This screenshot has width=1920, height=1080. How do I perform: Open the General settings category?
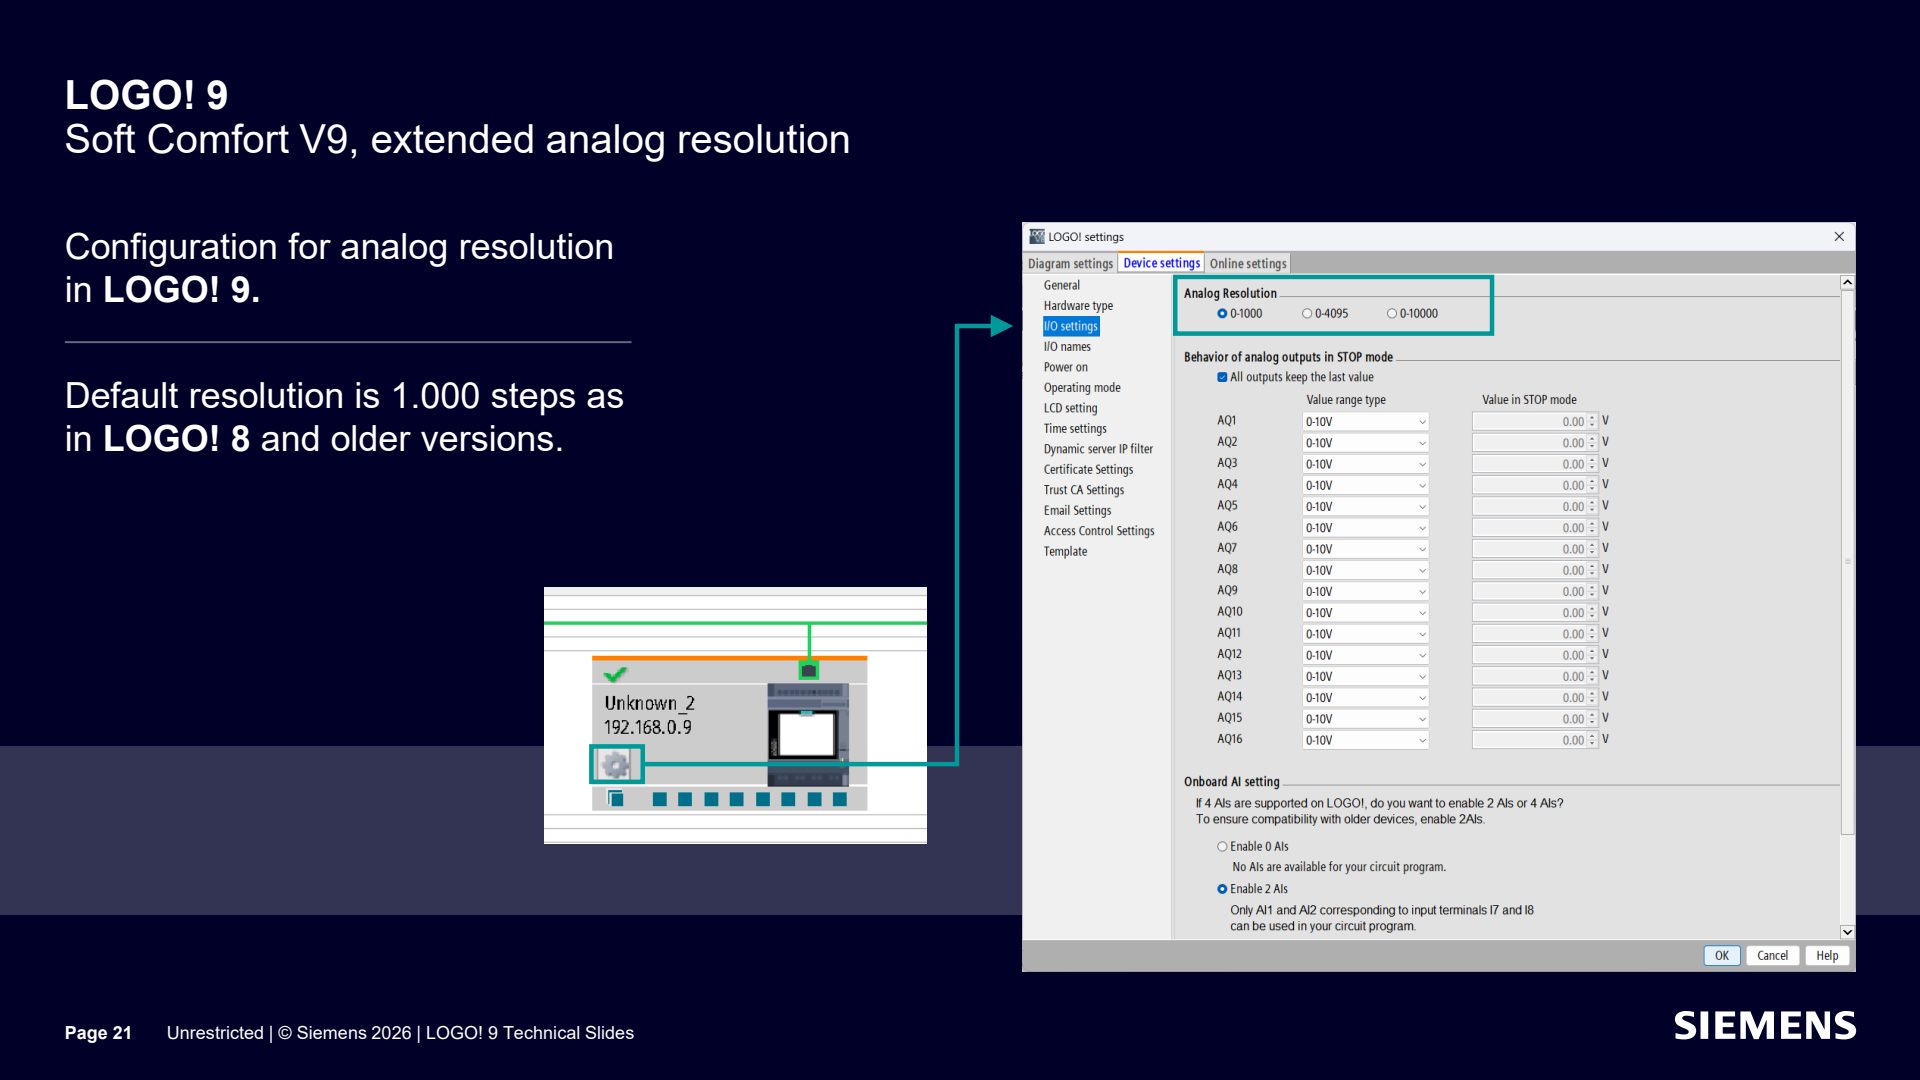point(1062,285)
